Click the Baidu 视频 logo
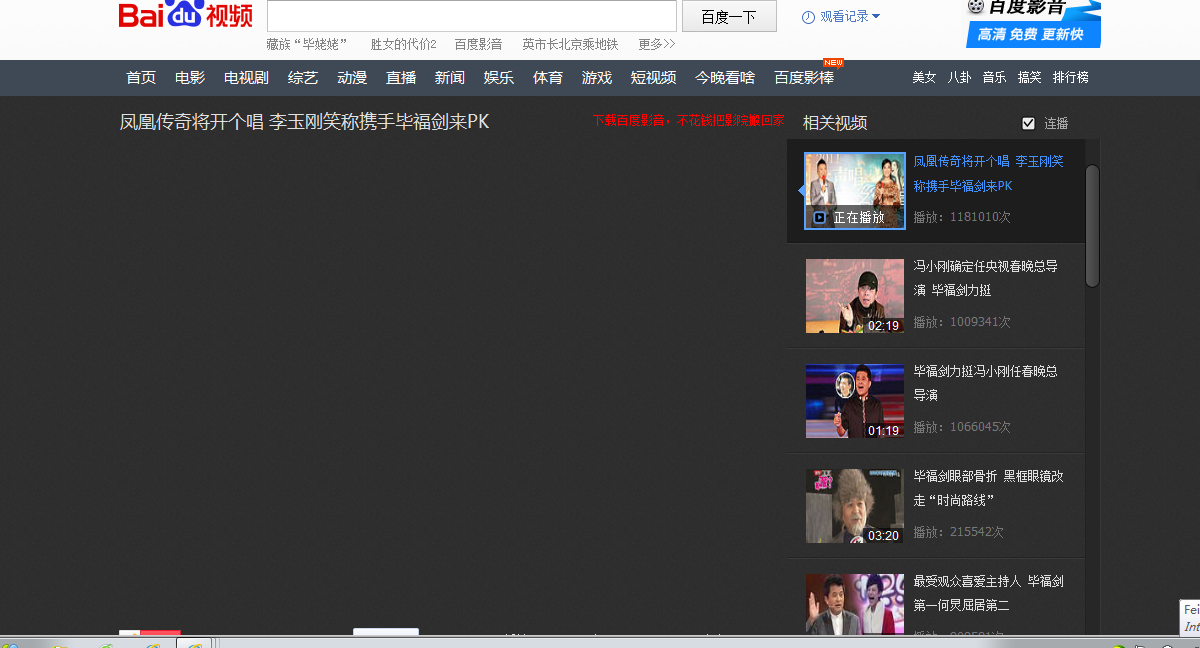The width and height of the screenshot is (1200, 648). click(185, 15)
